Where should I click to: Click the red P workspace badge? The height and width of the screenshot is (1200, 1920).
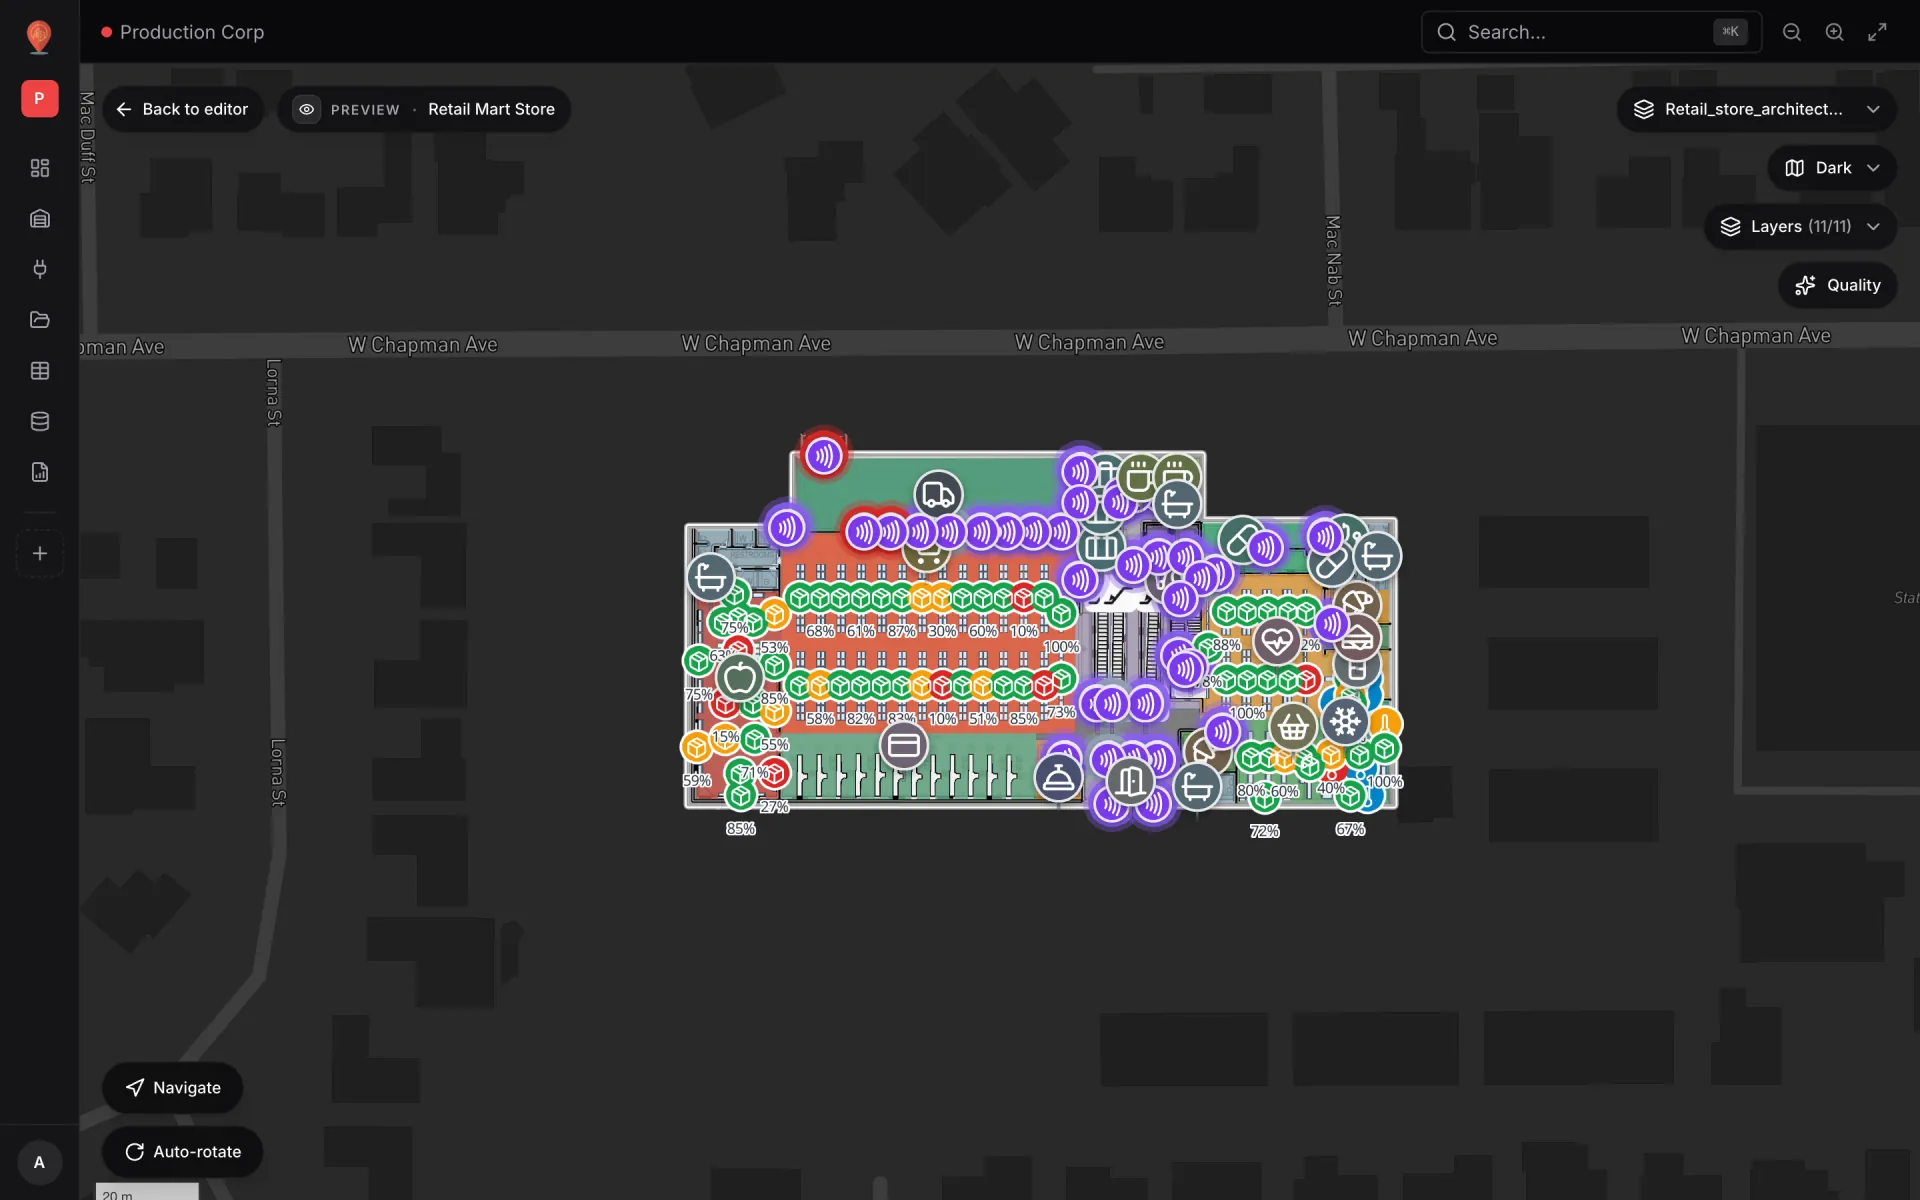click(x=40, y=99)
